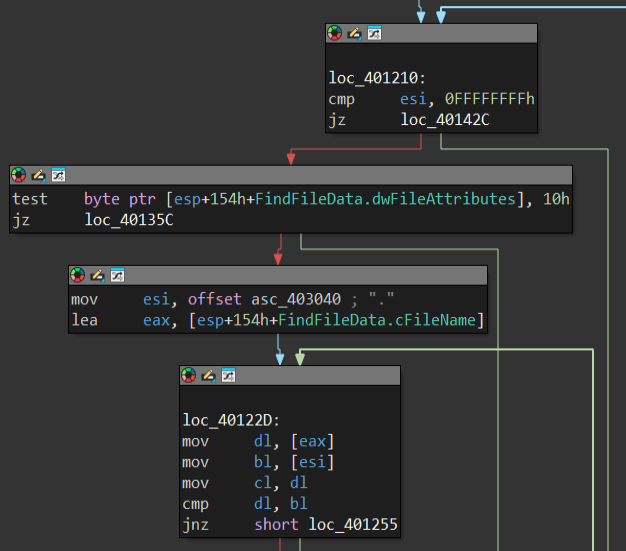The width and height of the screenshot is (626, 551).
Task: Select the 'mov bl, [esi]' instruction
Action: [x=258, y=462]
